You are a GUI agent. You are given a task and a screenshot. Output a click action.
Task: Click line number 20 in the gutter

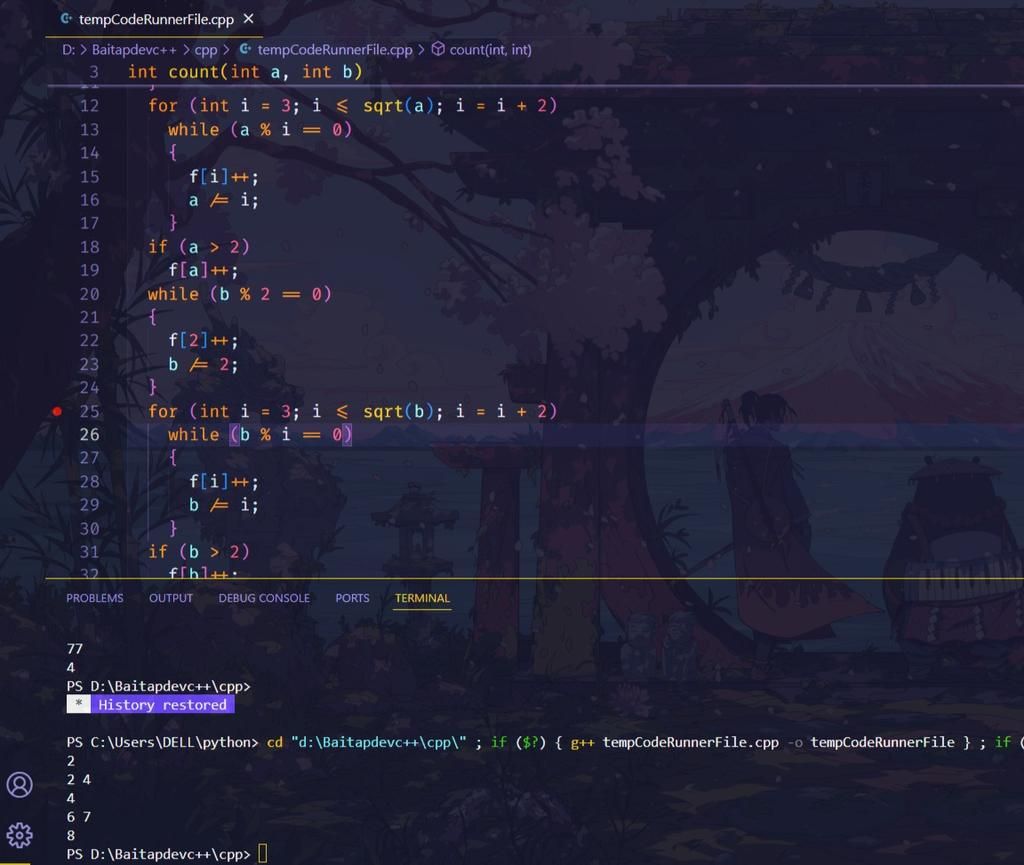click(x=89, y=294)
